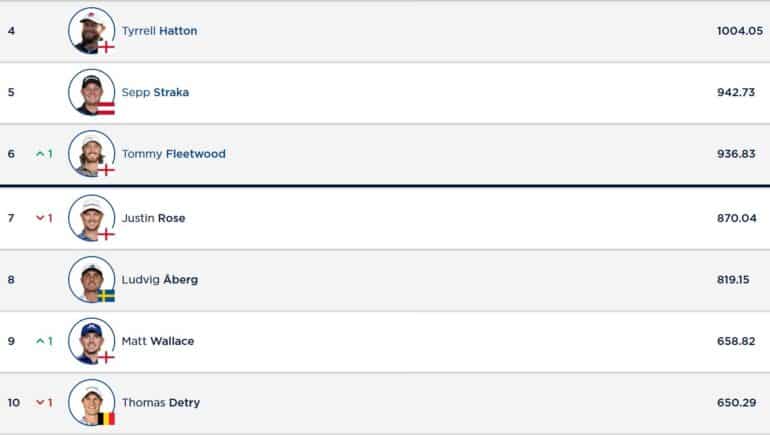
Task: Click green up arrow beside Matt Wallace
Action: coord(40,341)
